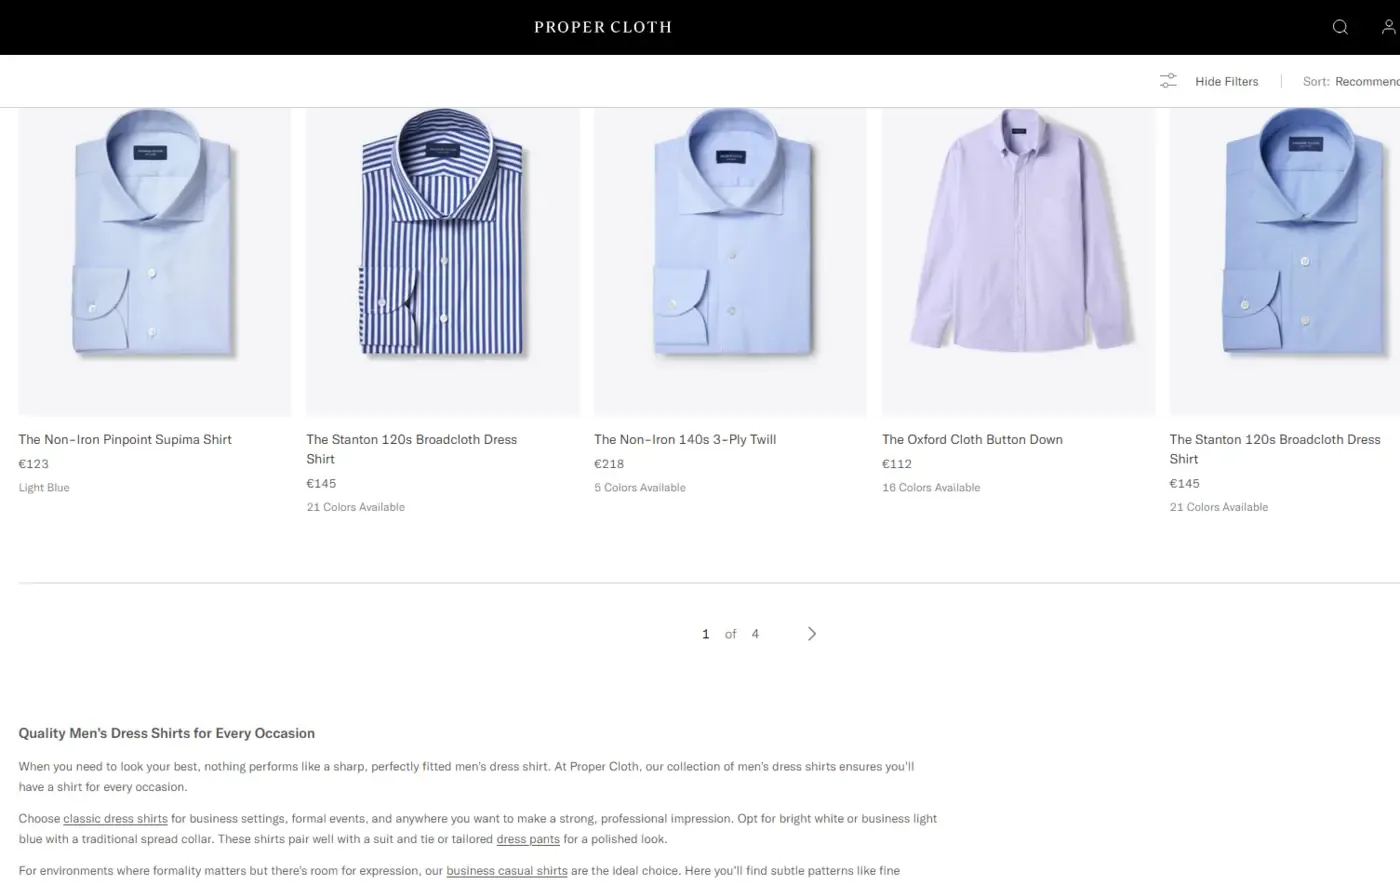1400x884 pixels.
Task: Select 5 Colors Available under 3-Ply Twill
Action: (639, 487)
